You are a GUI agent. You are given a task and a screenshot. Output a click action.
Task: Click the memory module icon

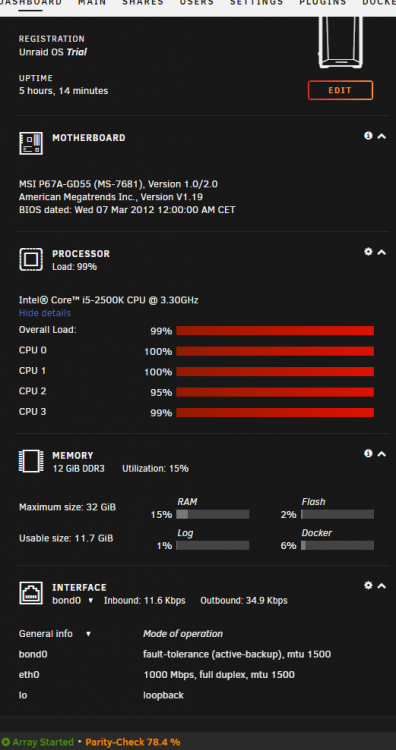point(31,461)
